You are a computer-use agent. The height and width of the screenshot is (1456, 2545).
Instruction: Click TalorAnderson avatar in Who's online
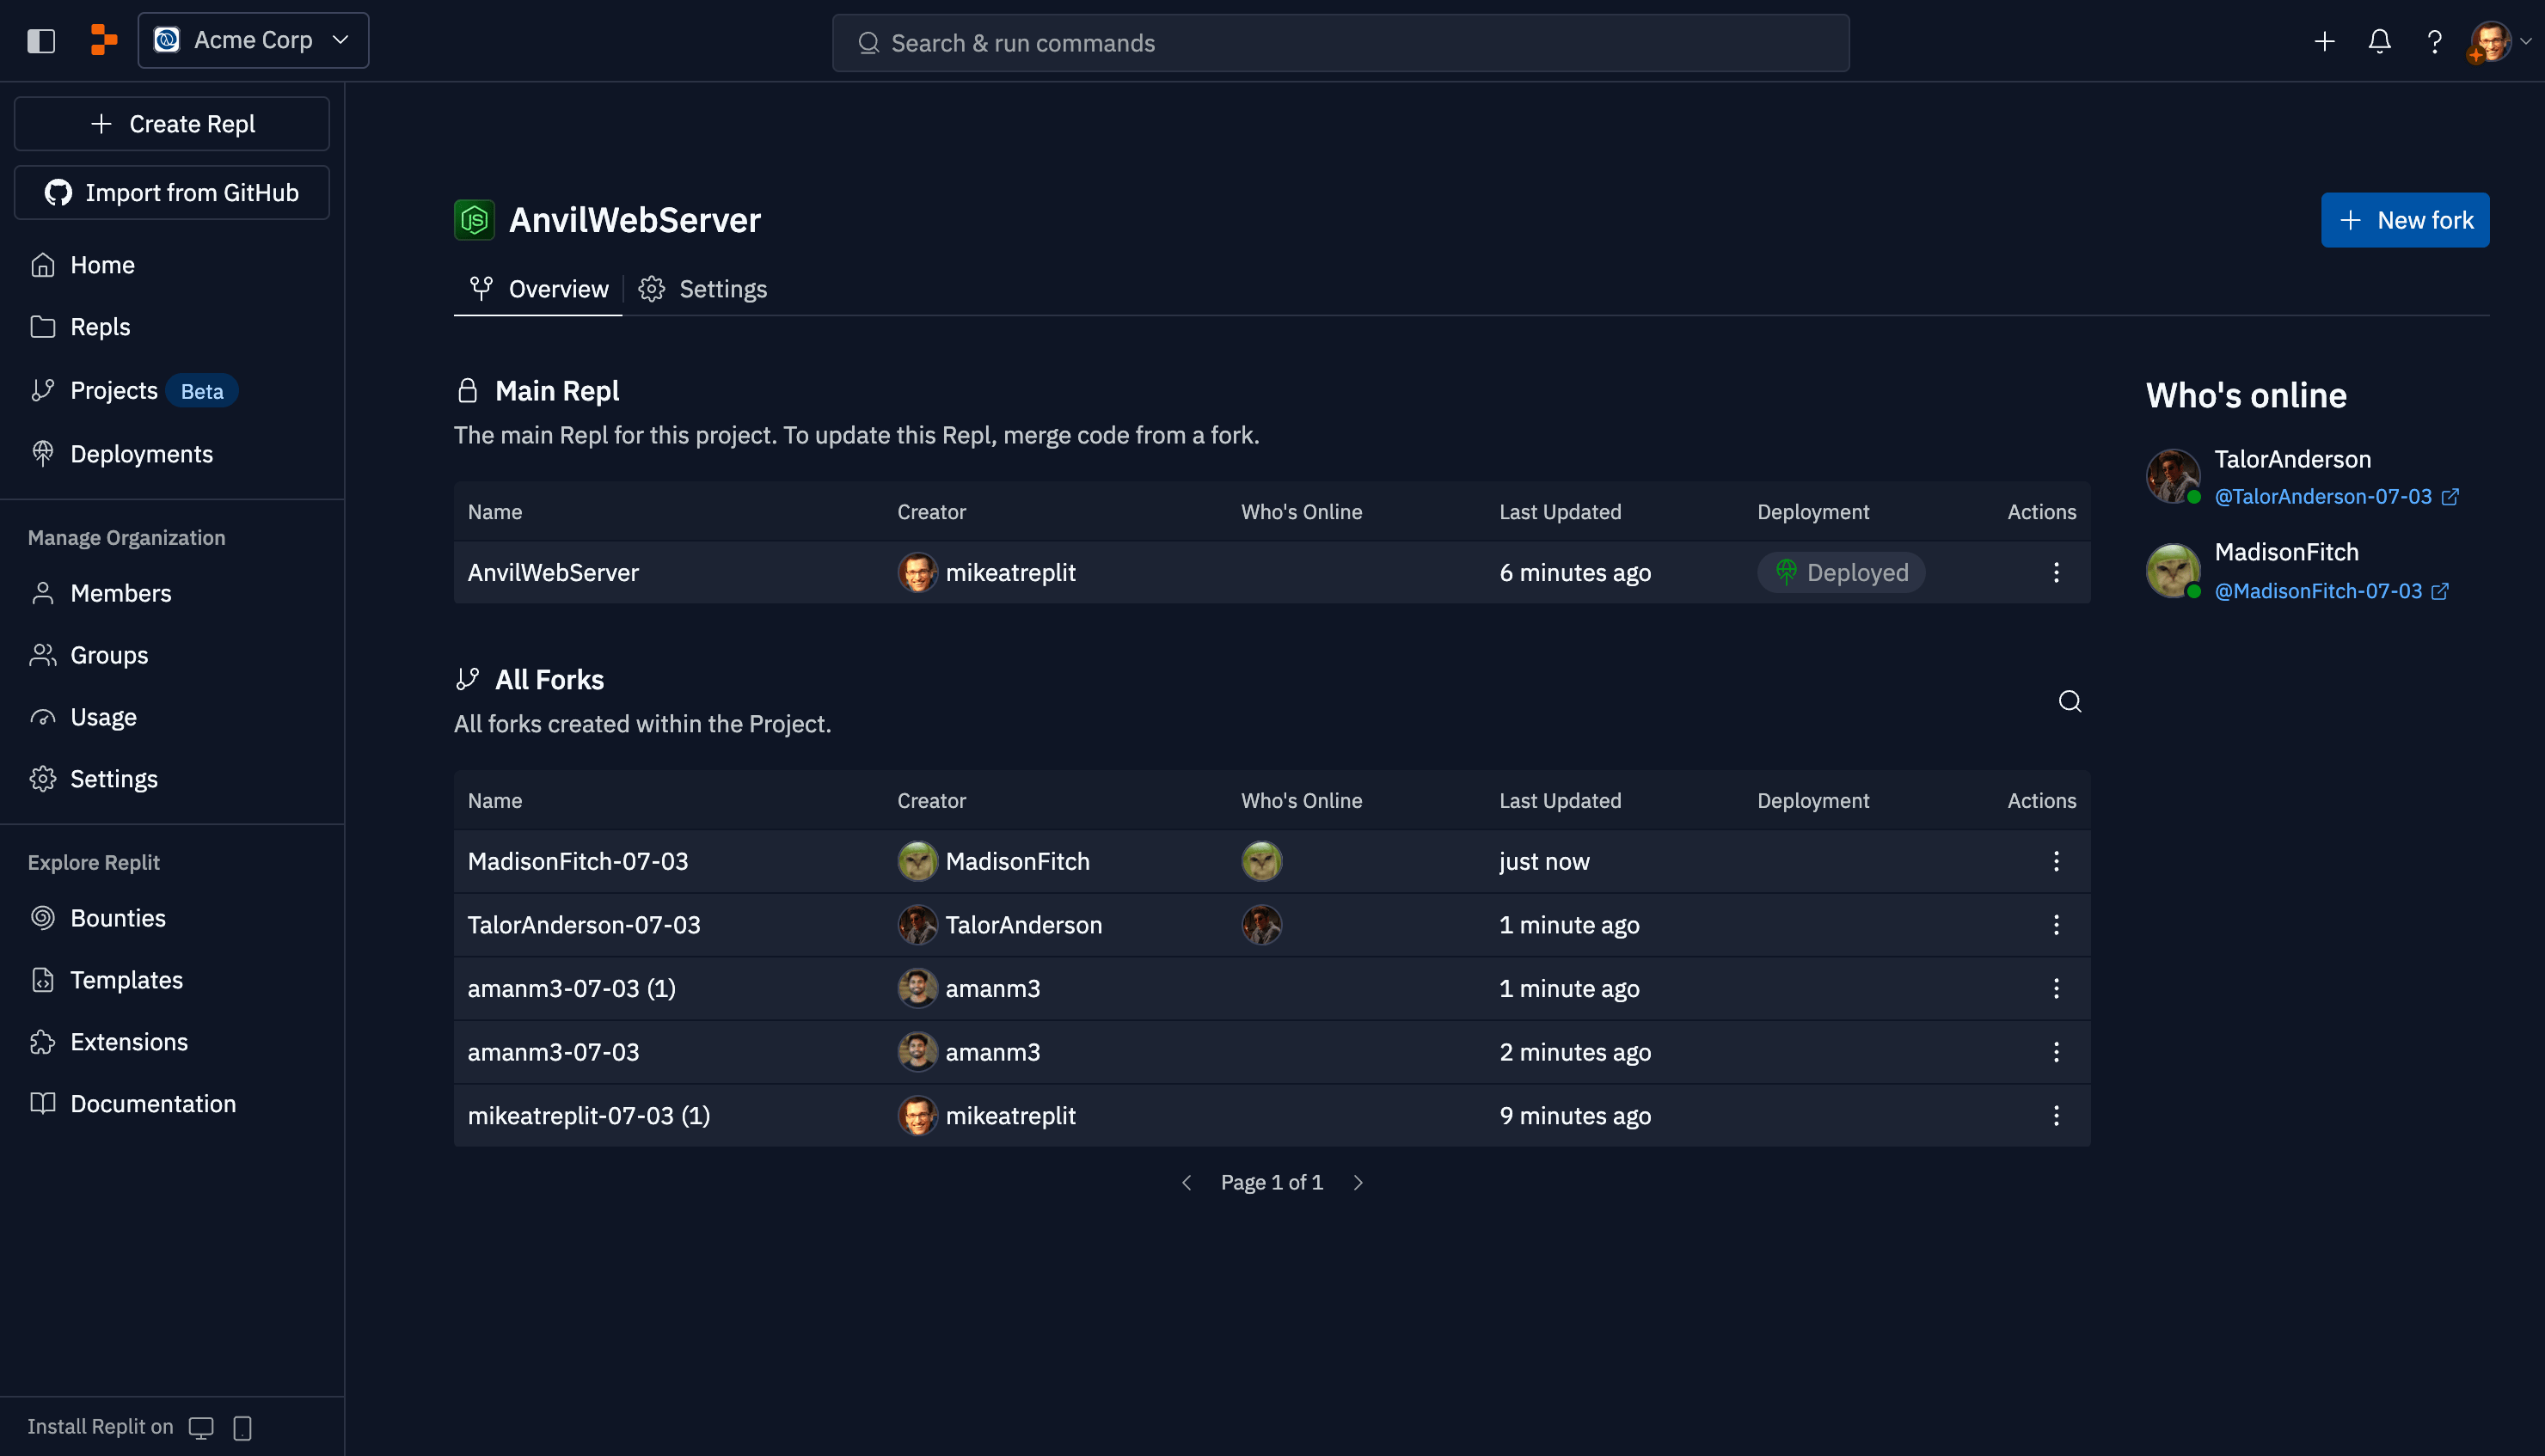(2172, 476)
